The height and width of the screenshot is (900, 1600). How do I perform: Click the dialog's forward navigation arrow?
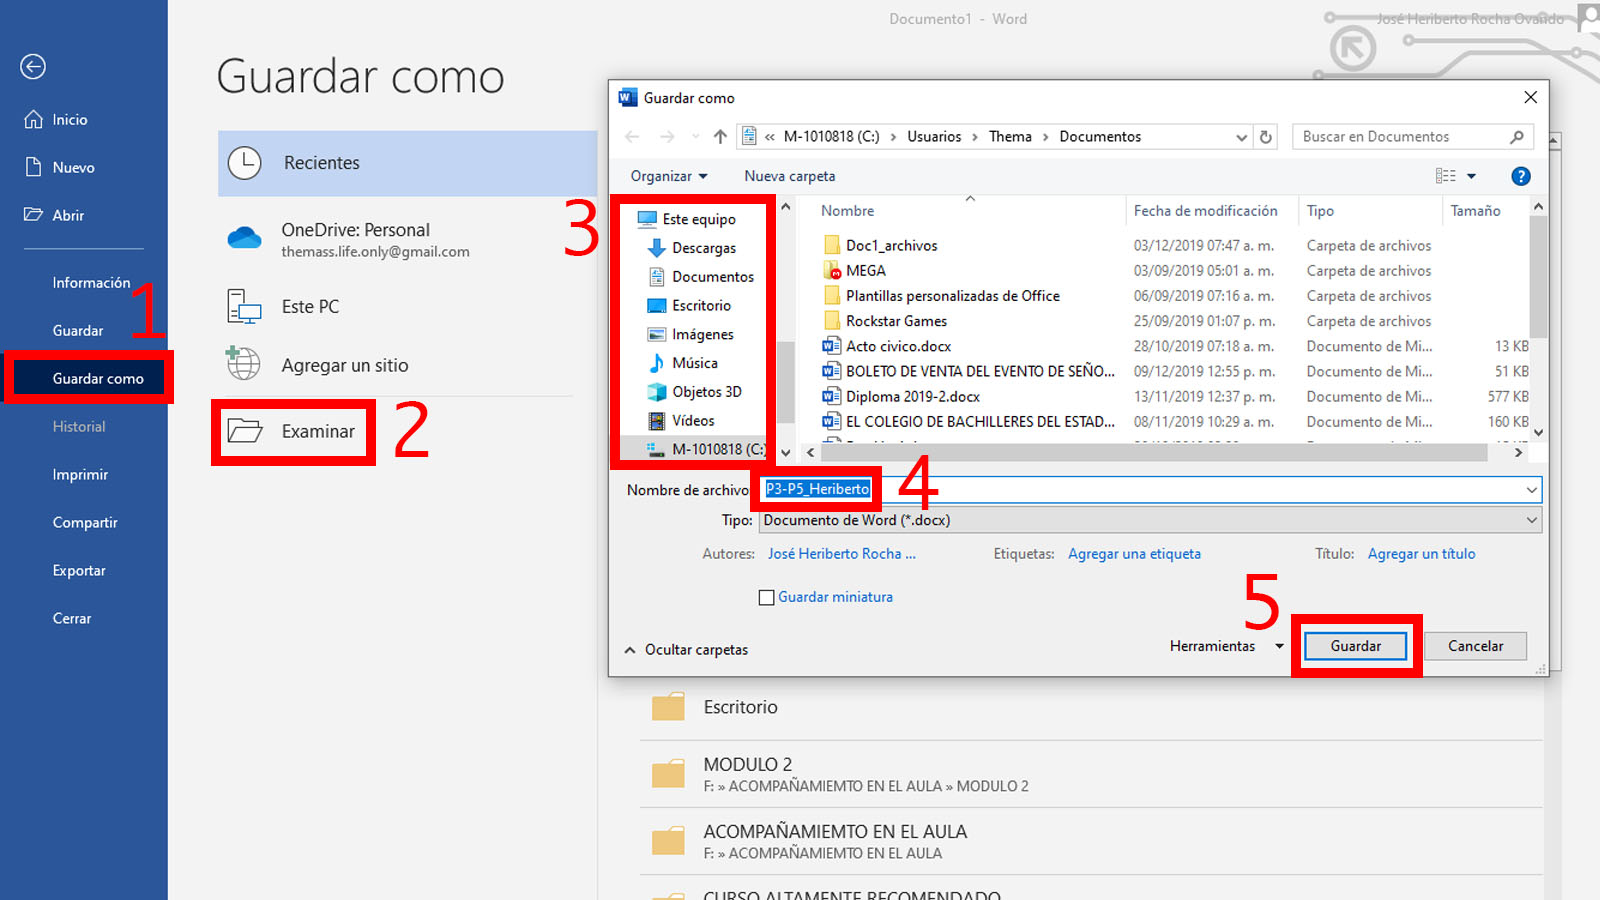[667, 137]
